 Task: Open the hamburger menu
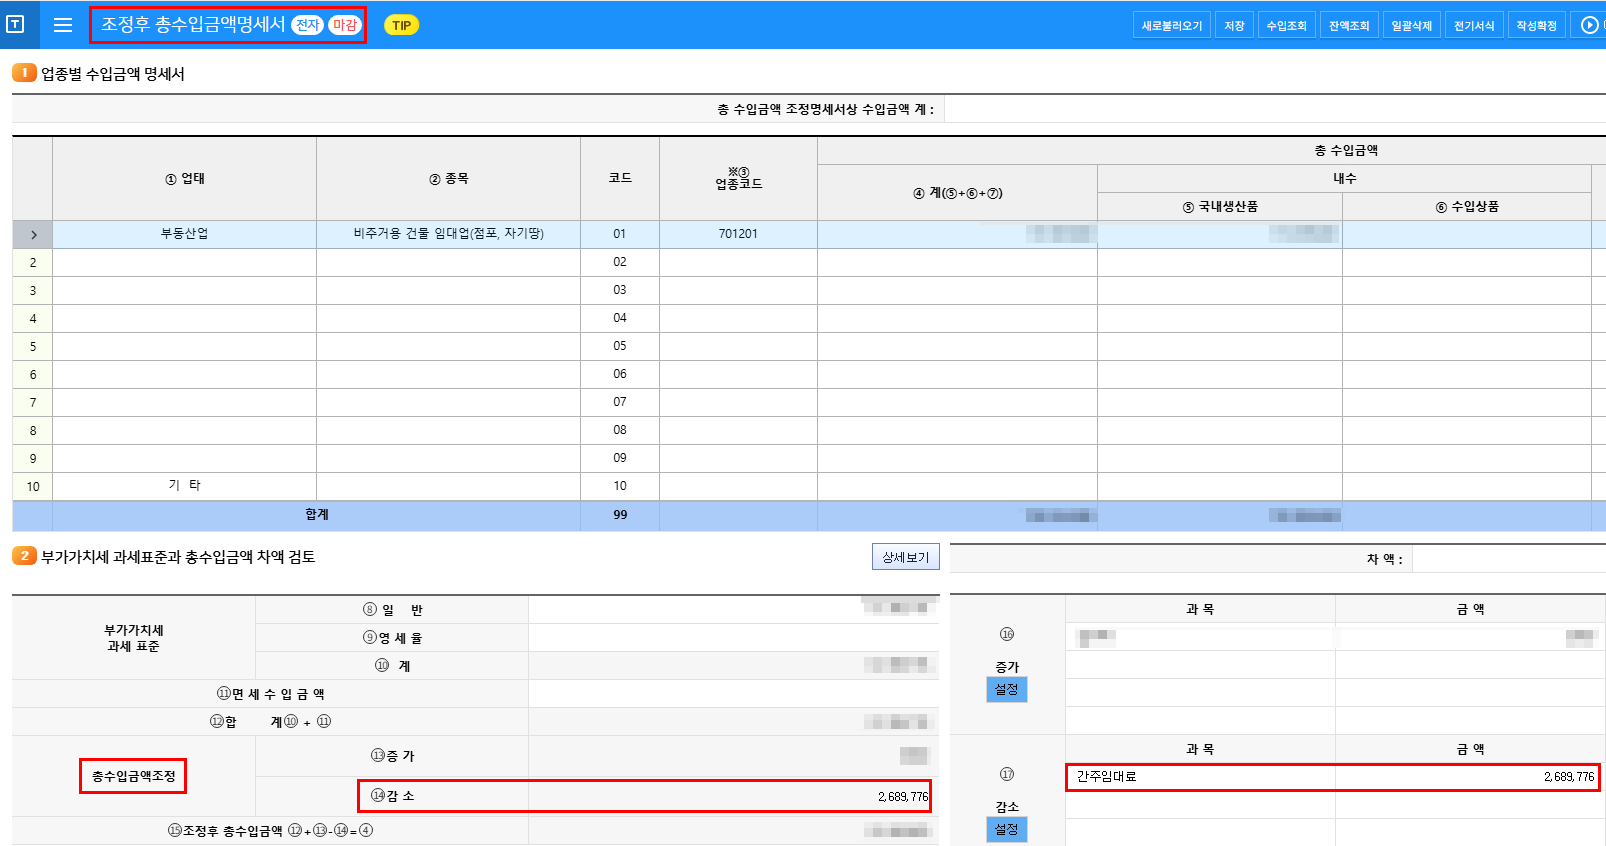pos(63,25)
